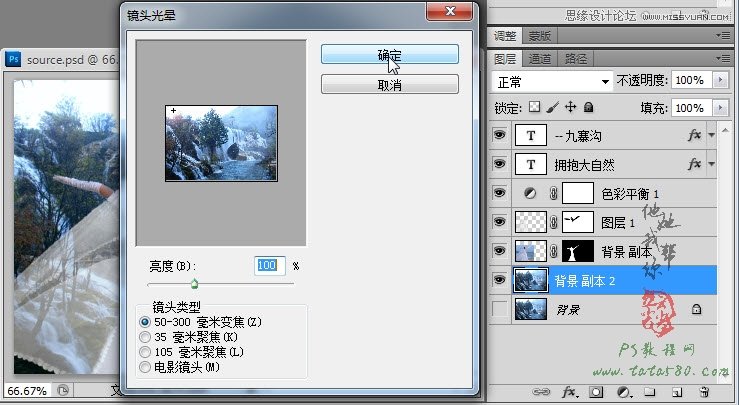Show the 背景 layer visibility box
This screenshot has height=405, width=739.
[x=499, y=309]
